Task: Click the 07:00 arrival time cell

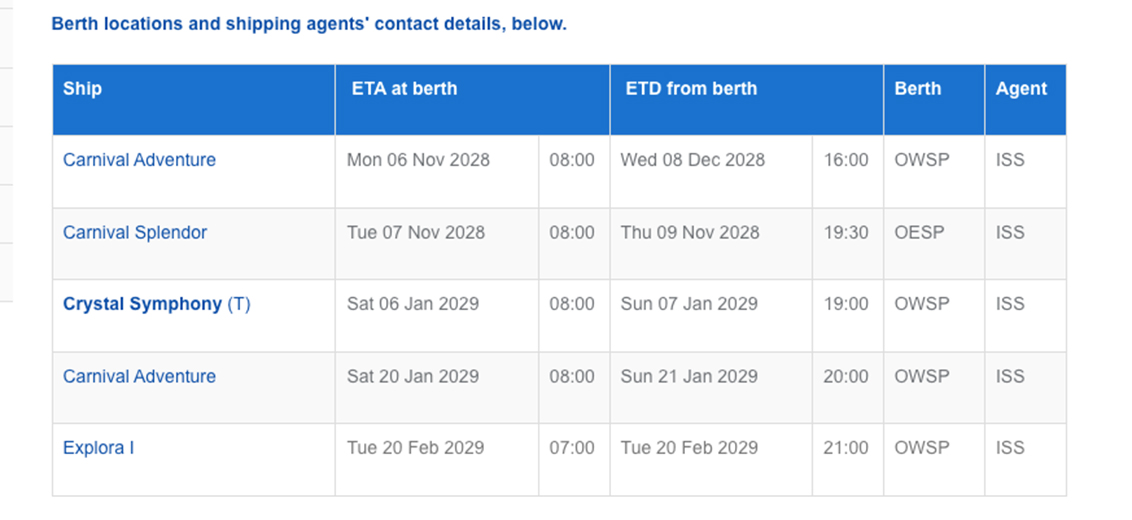Action: click(x=572, y=448)
